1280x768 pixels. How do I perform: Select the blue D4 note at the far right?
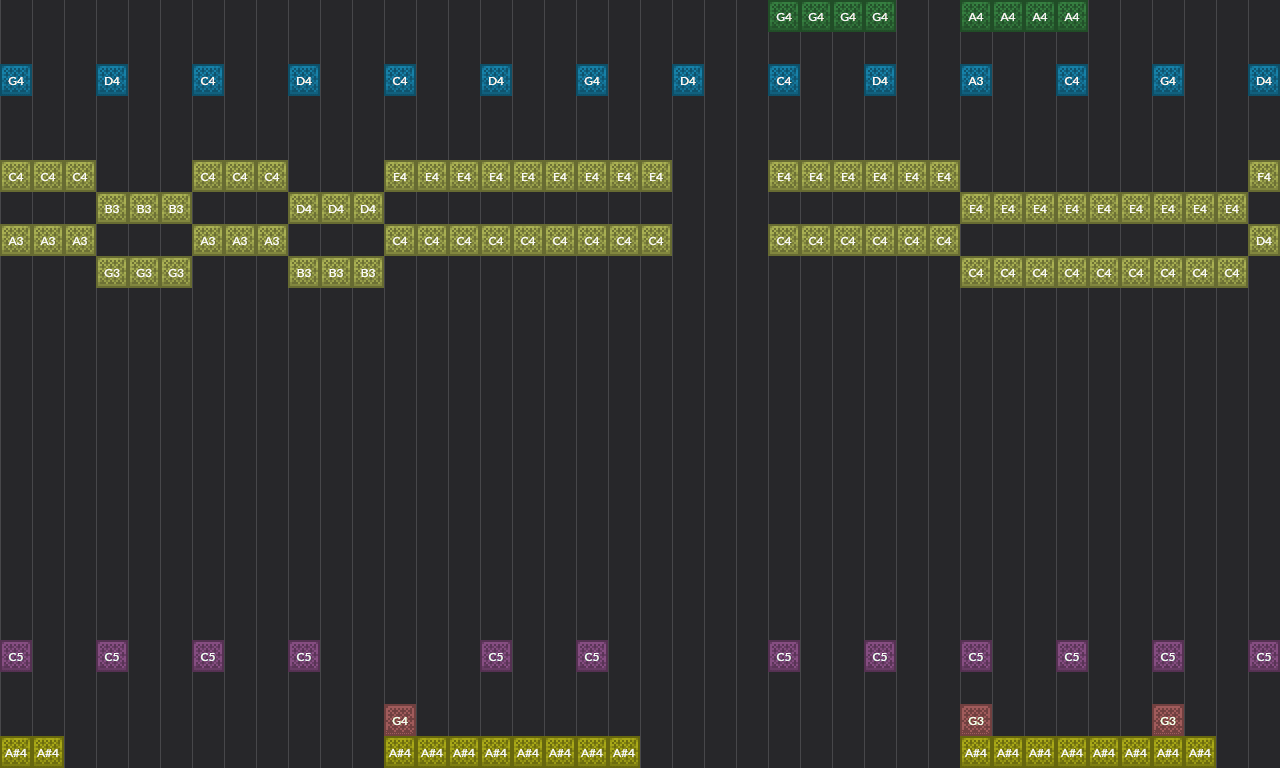[x=1264, y=81]
